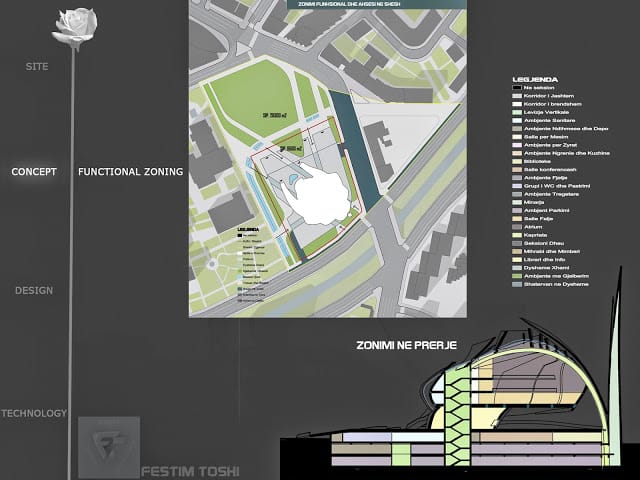Click the FESTIM TOSHI name link
The image size is (640, 480).
pyautogui.click(x=190, y=472)
